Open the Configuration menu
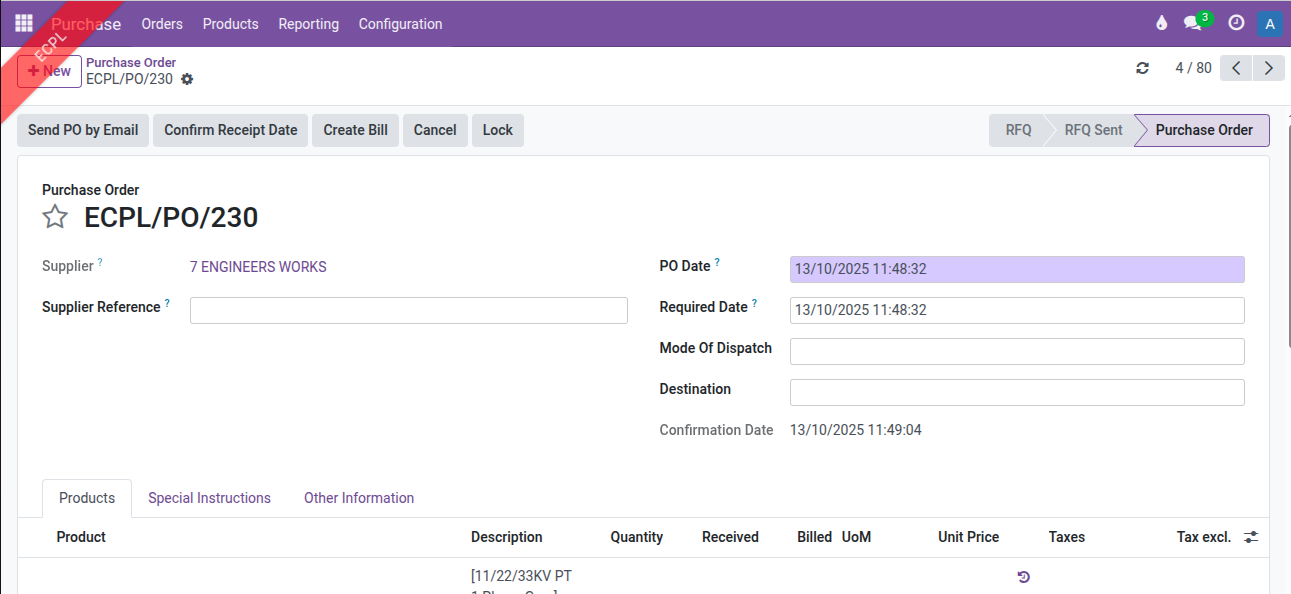The height and width of the screenshot is (594, 1291). click(x=400, y=24)
